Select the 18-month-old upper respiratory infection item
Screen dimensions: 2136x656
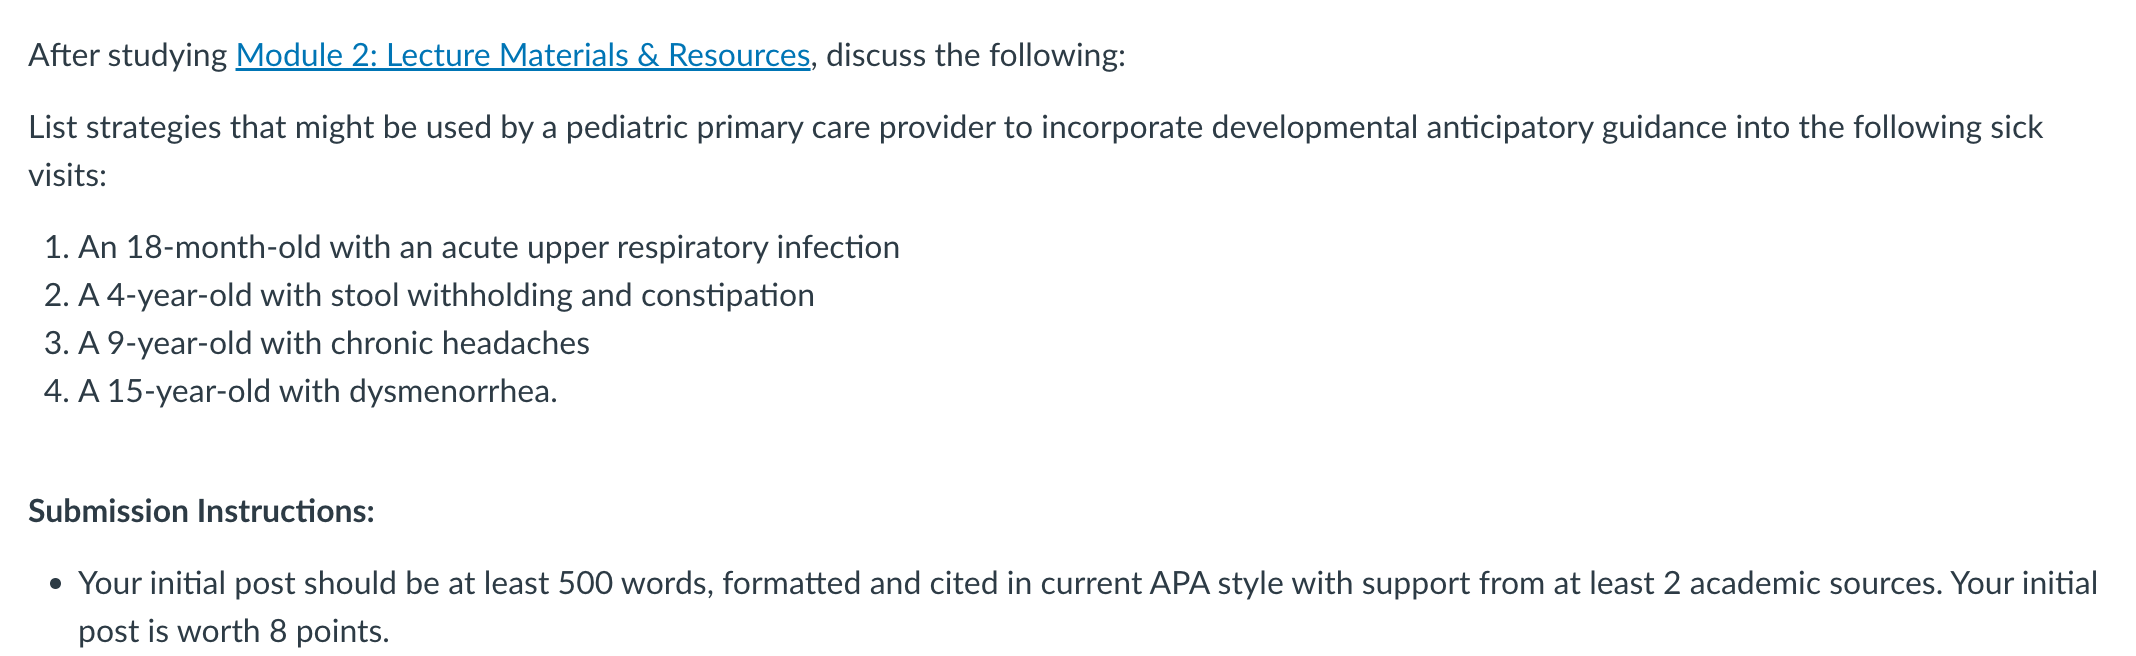pyautogui.click(x=489, y=247)
